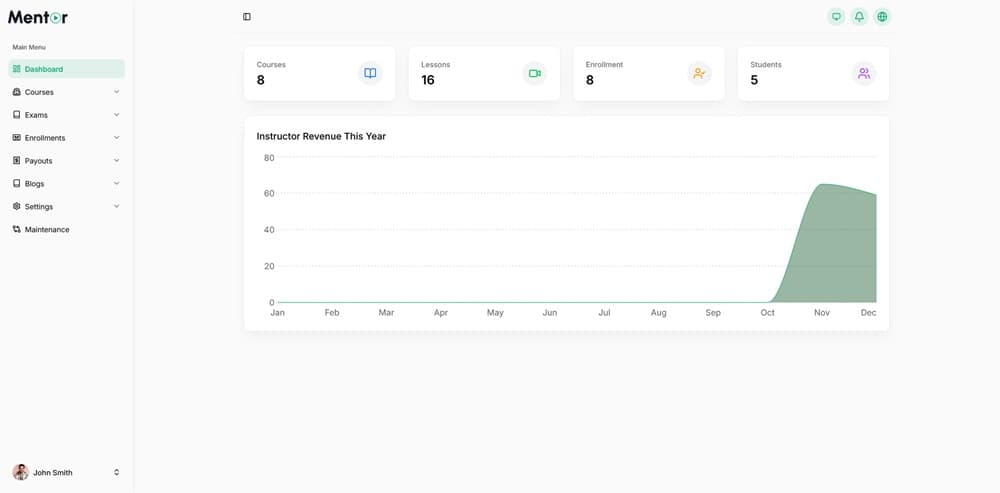
Task: Click the Mentor logo
Action: pyautogui.click(x=38, y=17)
